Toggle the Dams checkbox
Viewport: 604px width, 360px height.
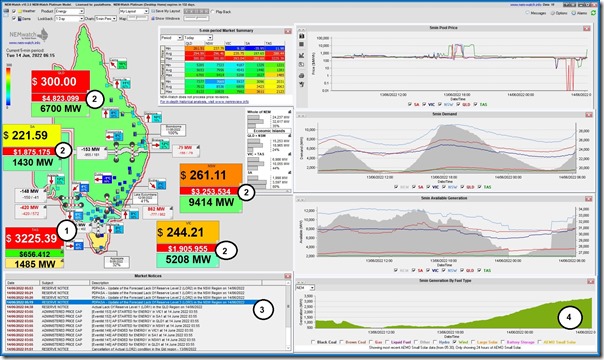pos(14,18)
